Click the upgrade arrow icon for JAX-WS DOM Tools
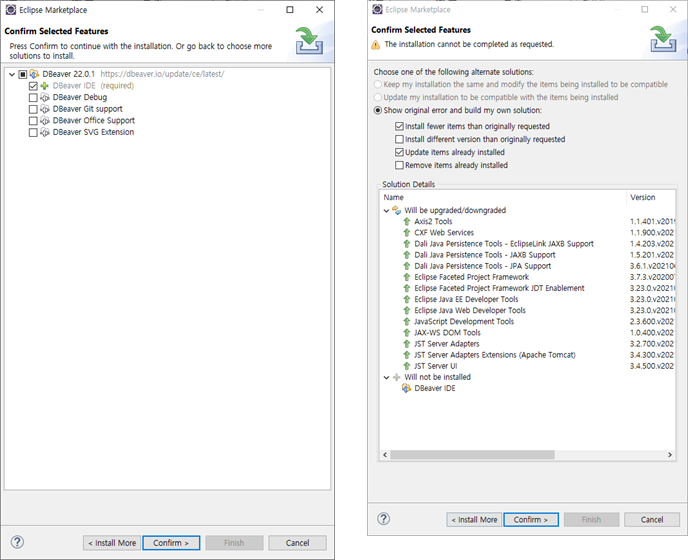Screen dimensions: 688x560 pos(407,333)
